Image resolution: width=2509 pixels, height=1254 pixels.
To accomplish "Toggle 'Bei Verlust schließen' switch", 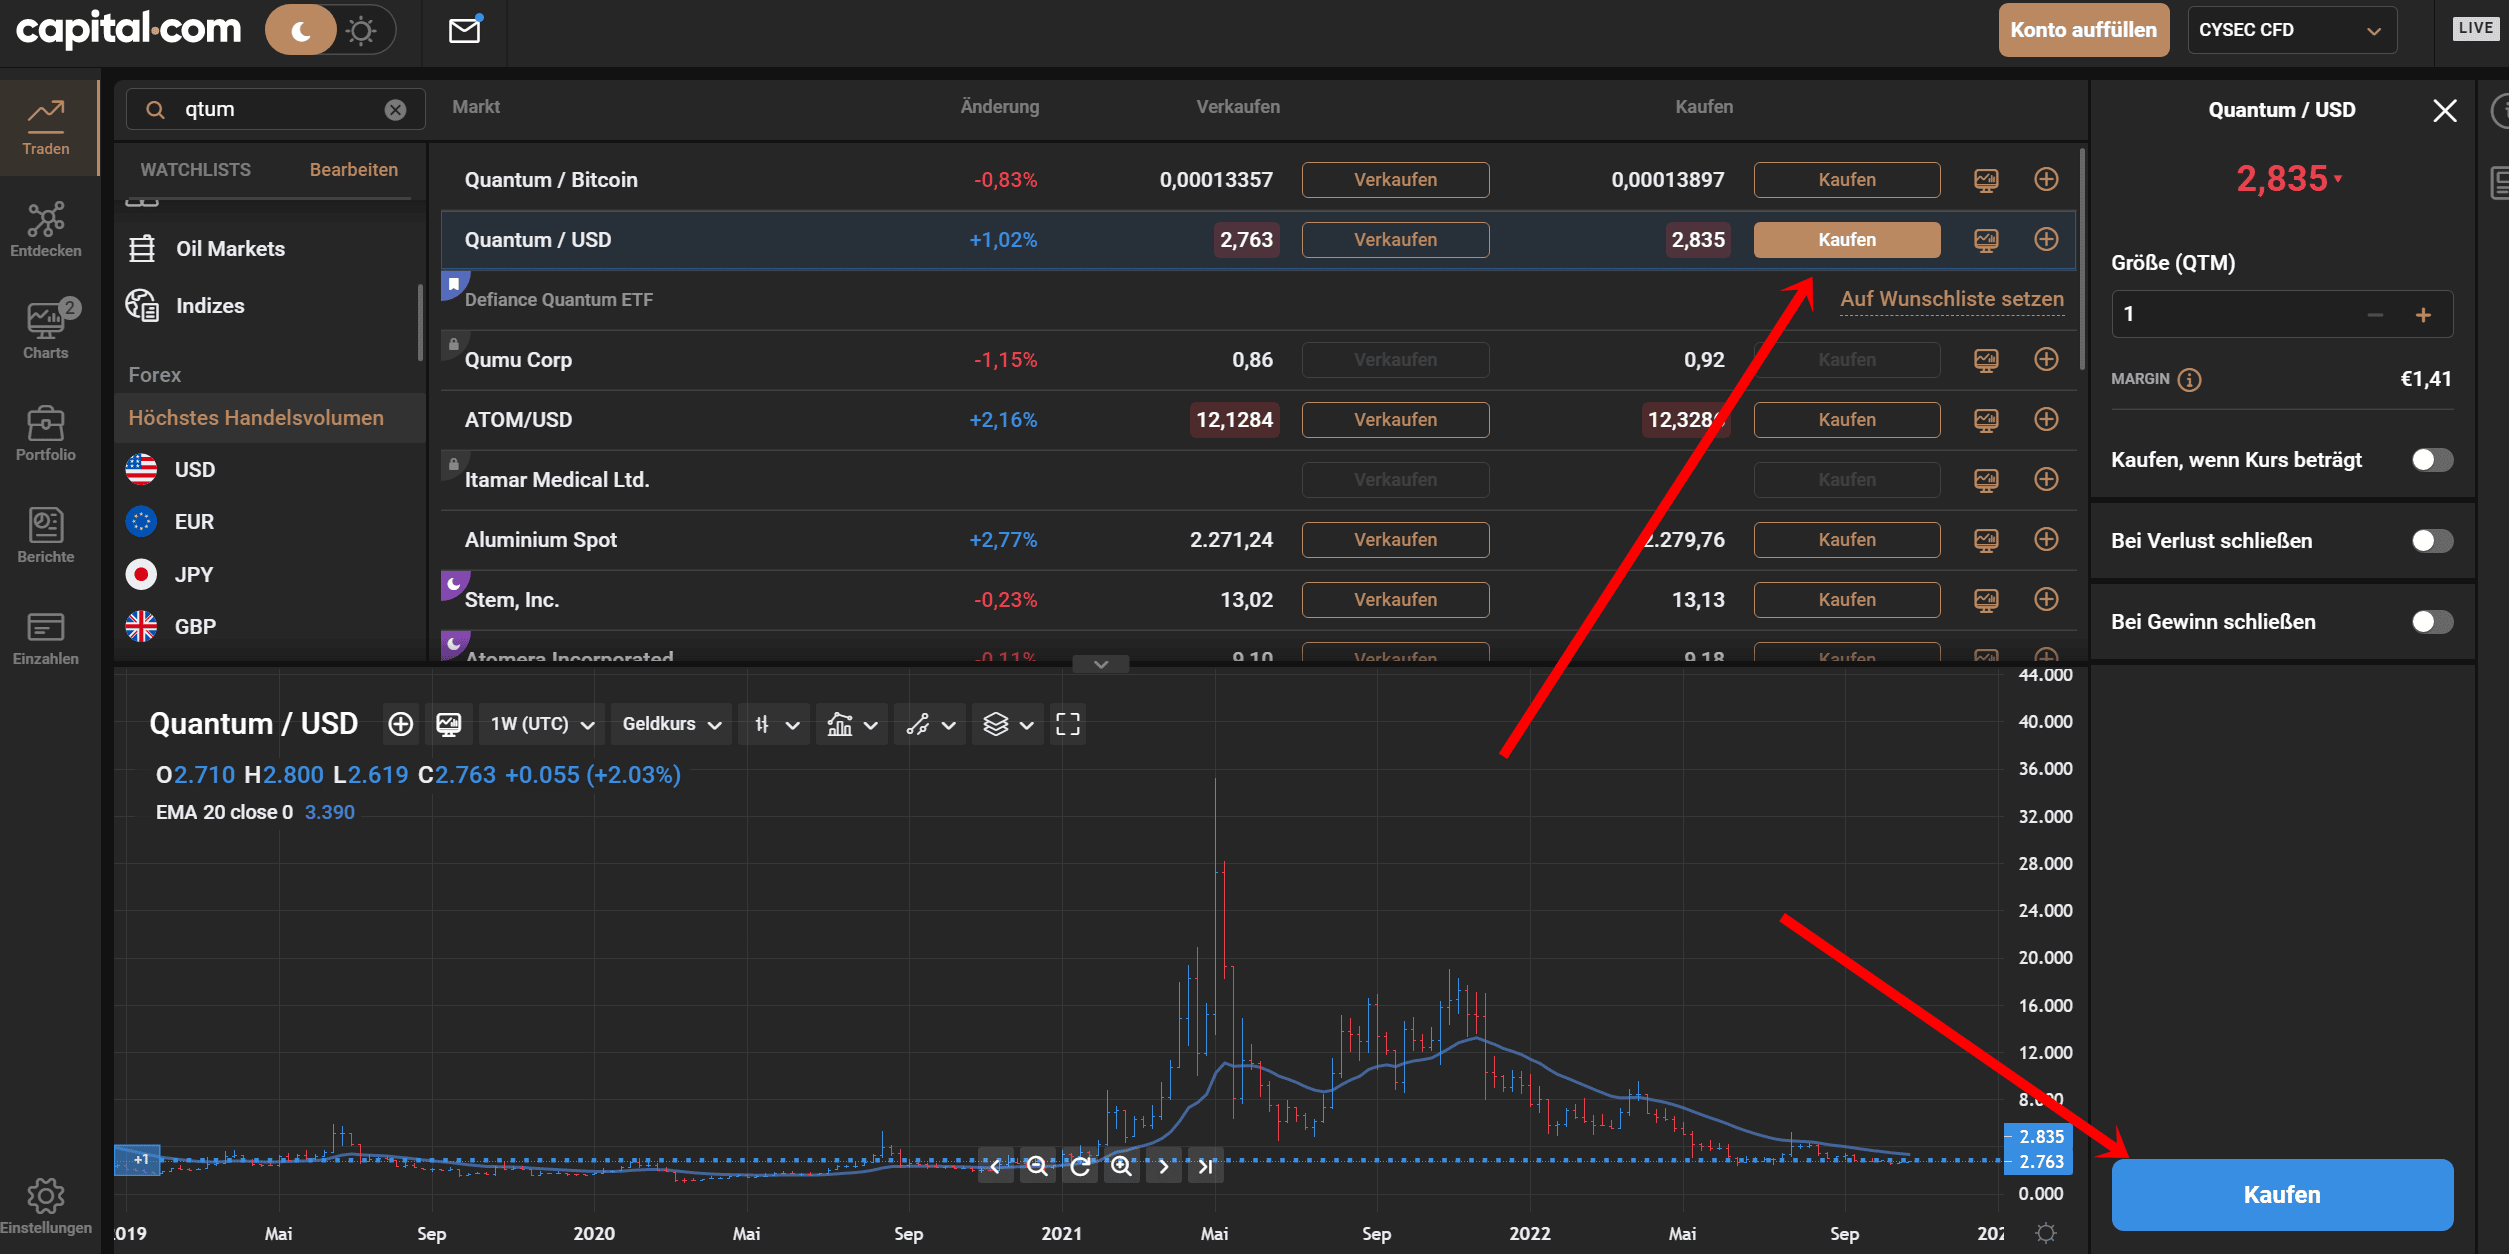I will 2431,541.
